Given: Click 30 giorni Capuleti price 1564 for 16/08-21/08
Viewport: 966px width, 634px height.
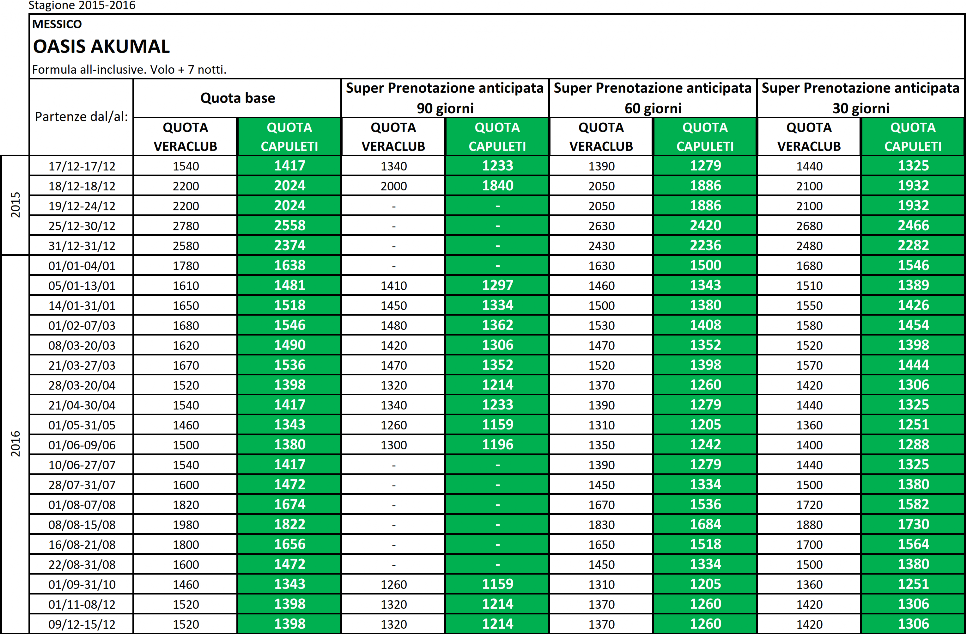Looking at the screenshot, I should click(912, 544).
